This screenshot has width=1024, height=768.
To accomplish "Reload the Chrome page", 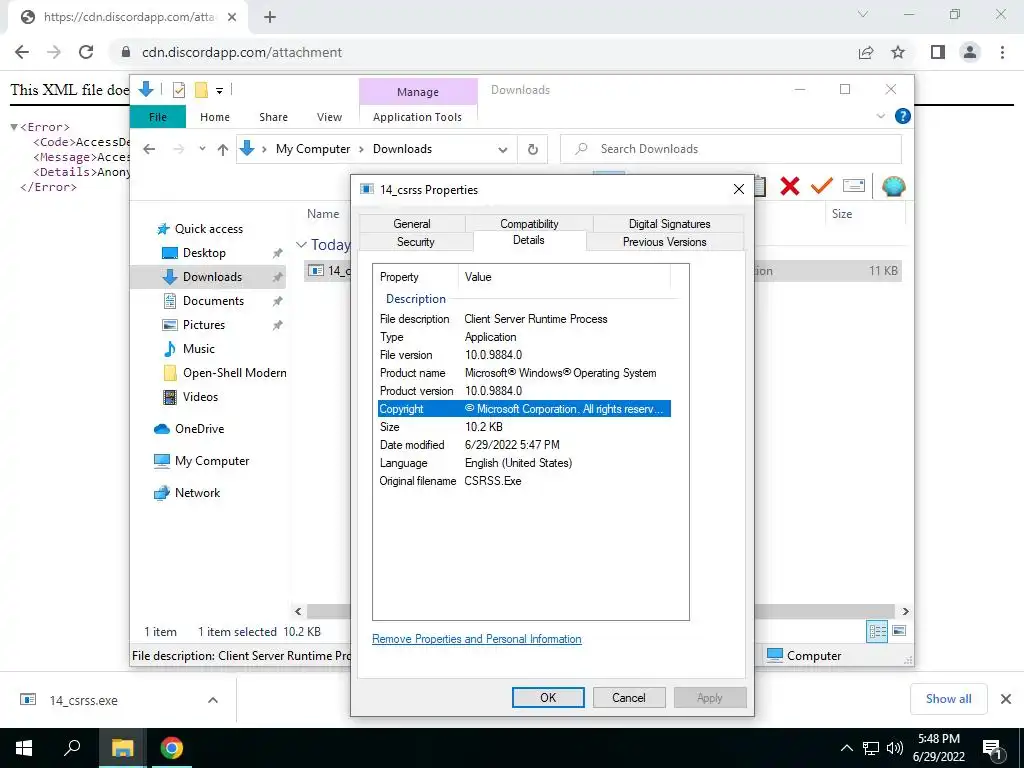I will tap(86, 52).
